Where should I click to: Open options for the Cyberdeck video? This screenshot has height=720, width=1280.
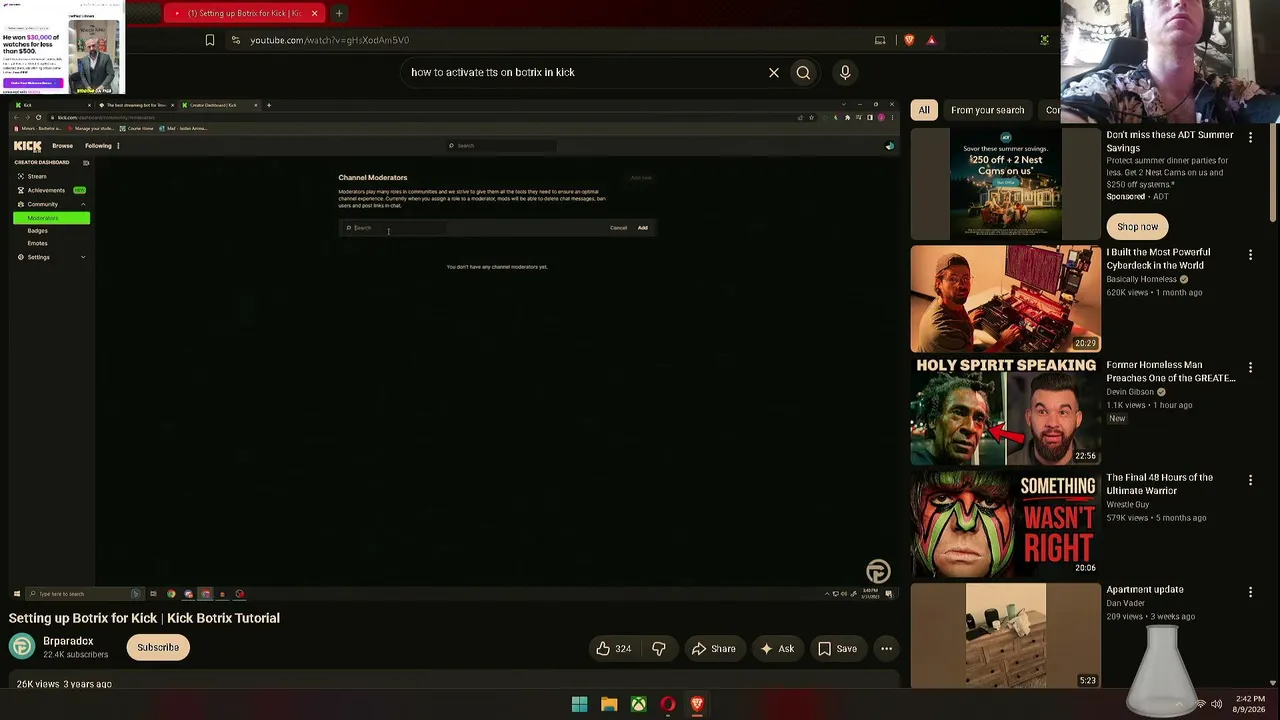tap(1250, 255)
